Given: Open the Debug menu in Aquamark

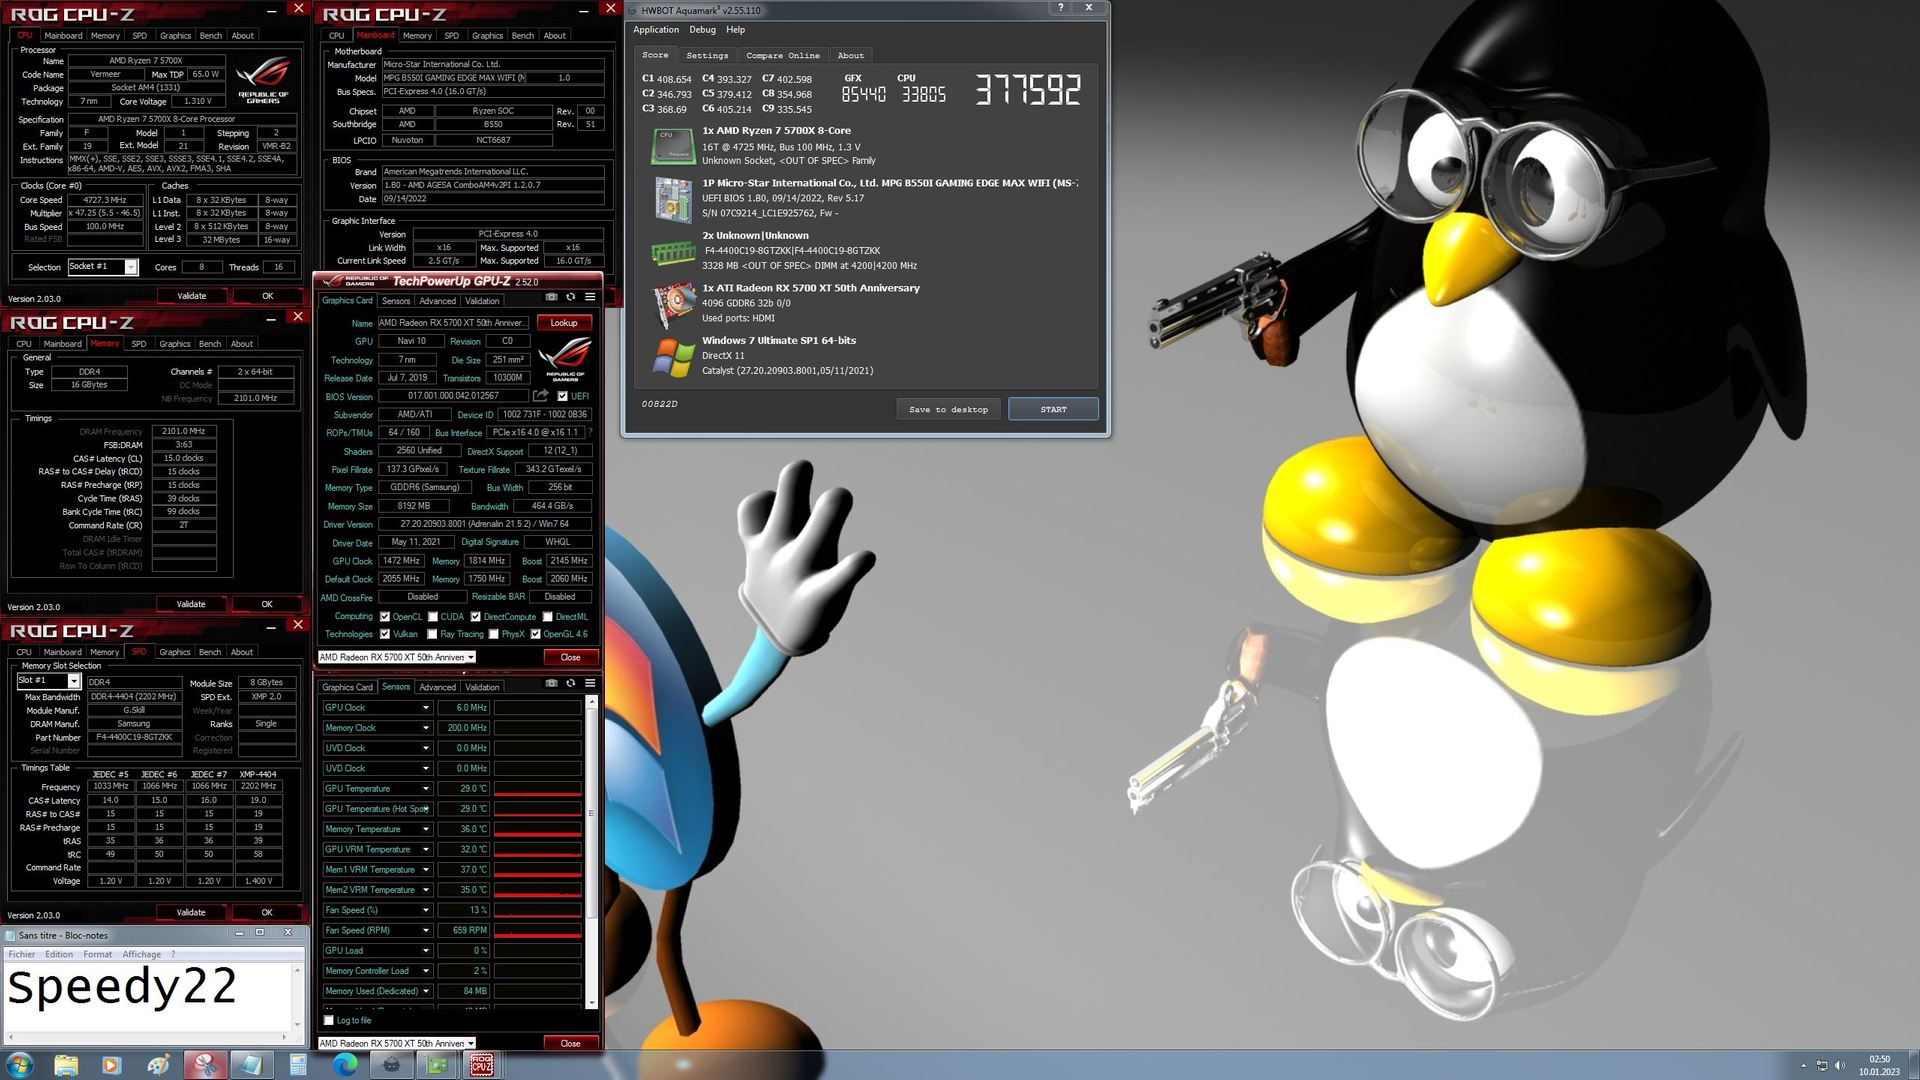Looking at the screenshot, I should point(702,30).
